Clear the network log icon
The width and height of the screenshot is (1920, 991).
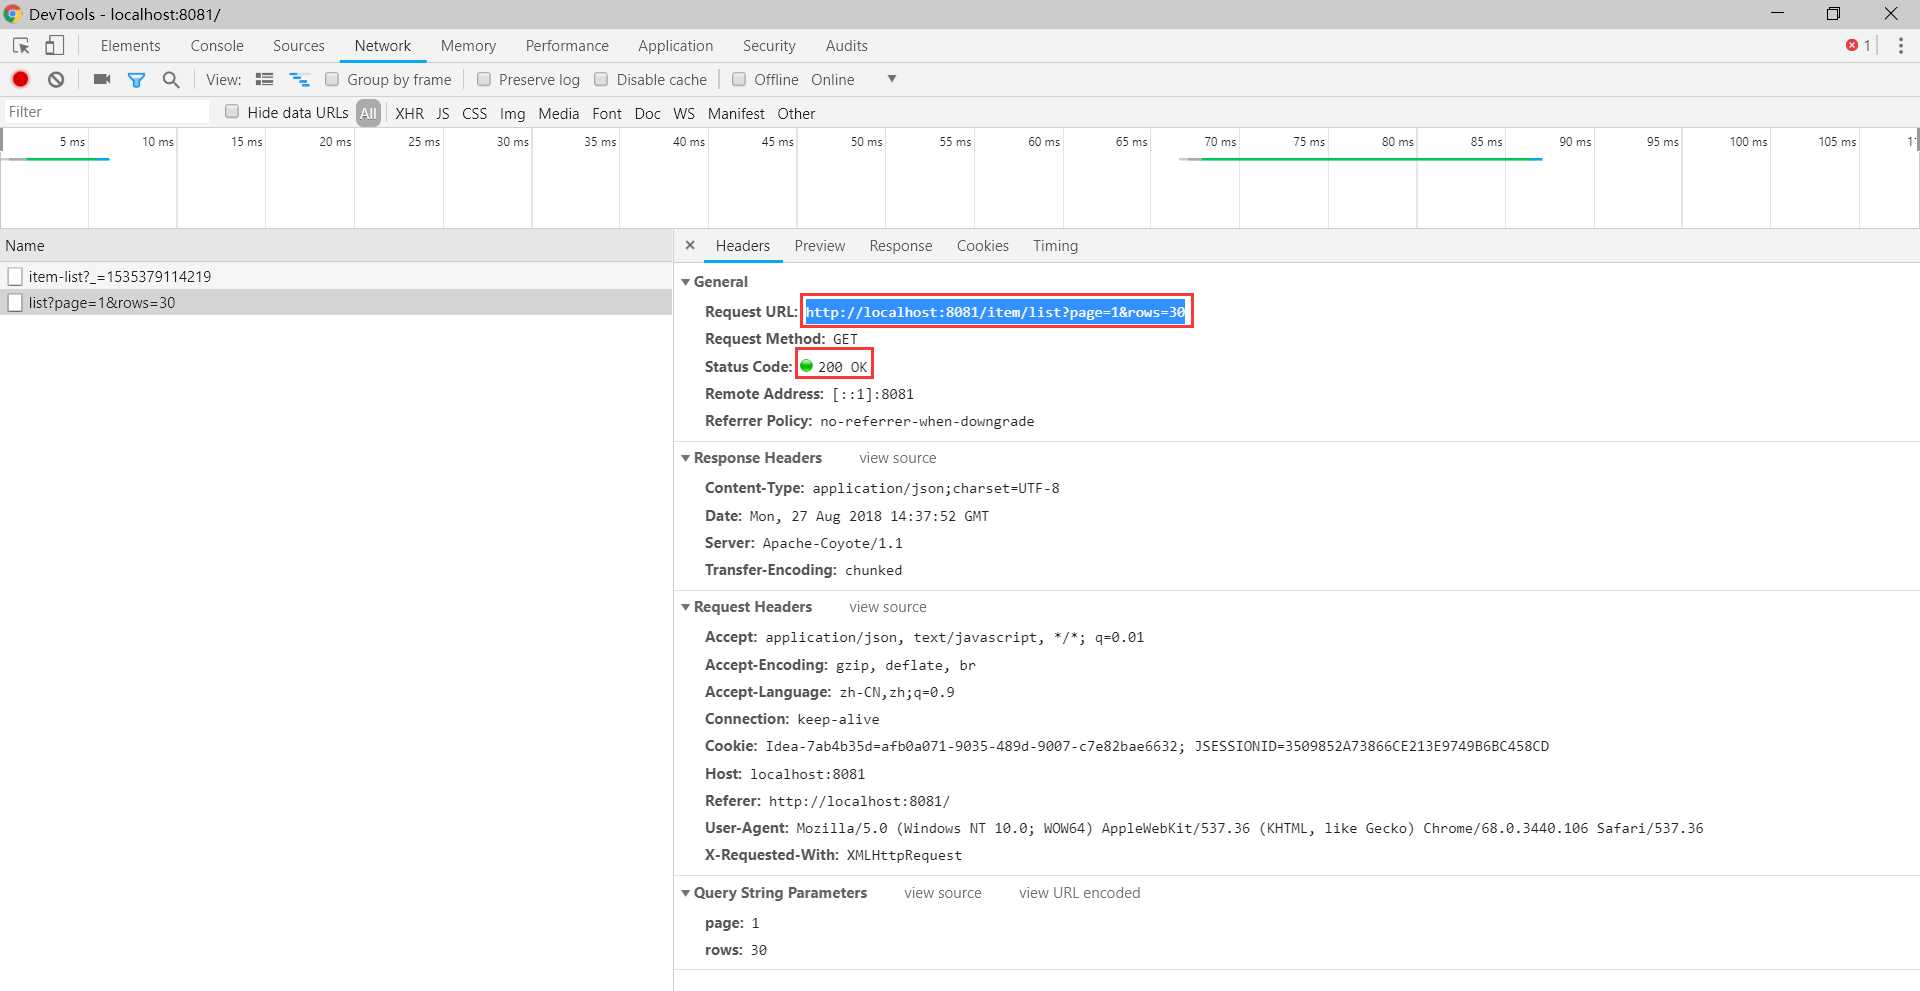57,79
